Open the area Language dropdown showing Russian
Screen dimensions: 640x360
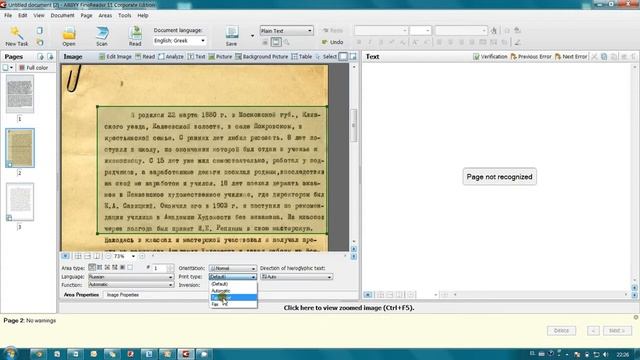[131, 277]
